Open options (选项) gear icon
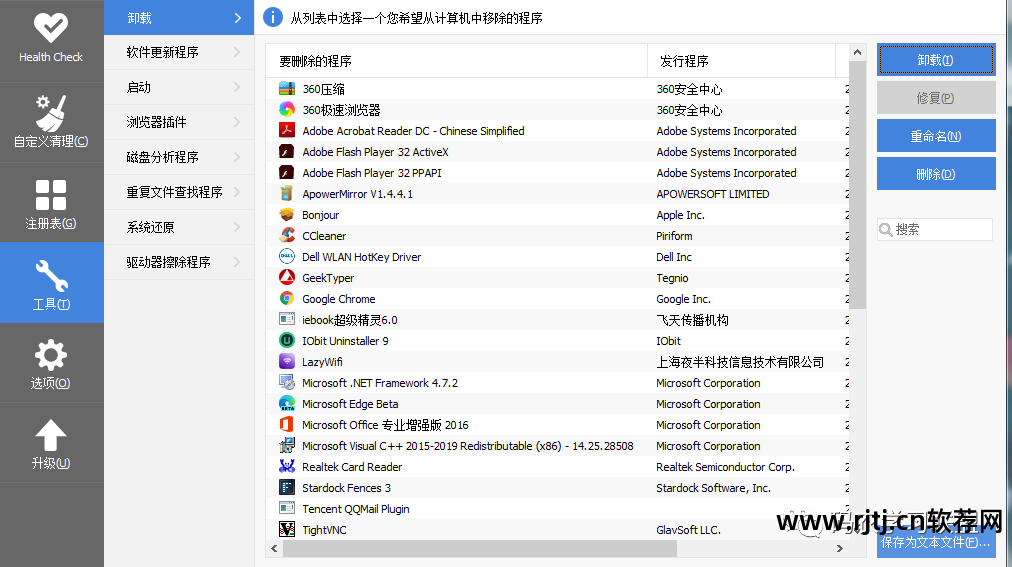This screenshot has height=567, width=1012. (x=51, y=355)
